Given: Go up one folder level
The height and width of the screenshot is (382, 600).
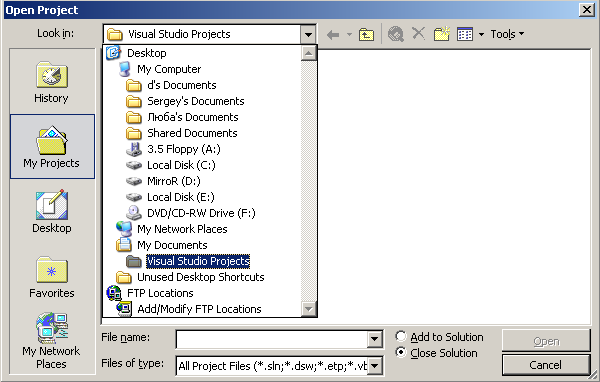Looking at the screenshot, I should point(366,35).
